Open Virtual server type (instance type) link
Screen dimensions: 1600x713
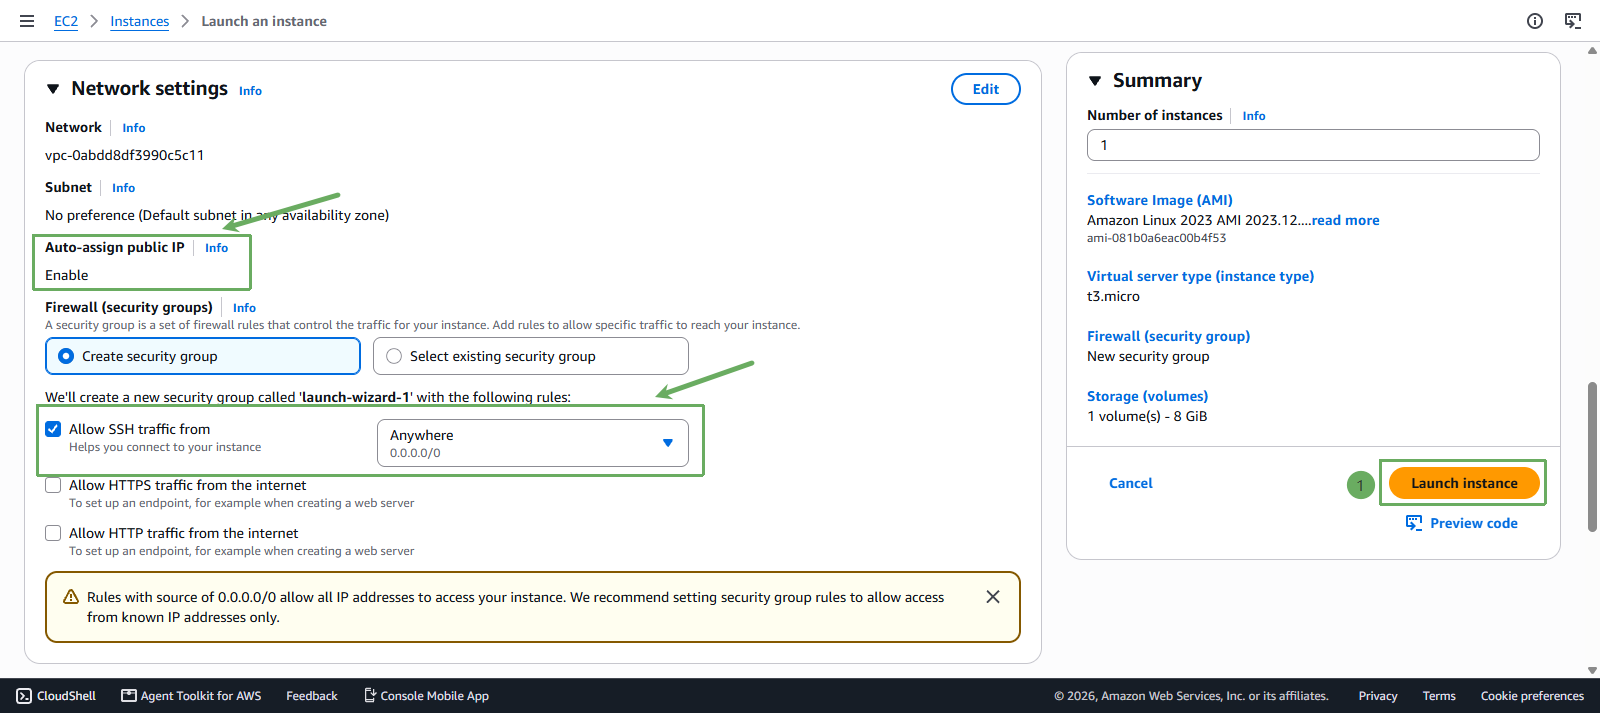click(1201, 276)
